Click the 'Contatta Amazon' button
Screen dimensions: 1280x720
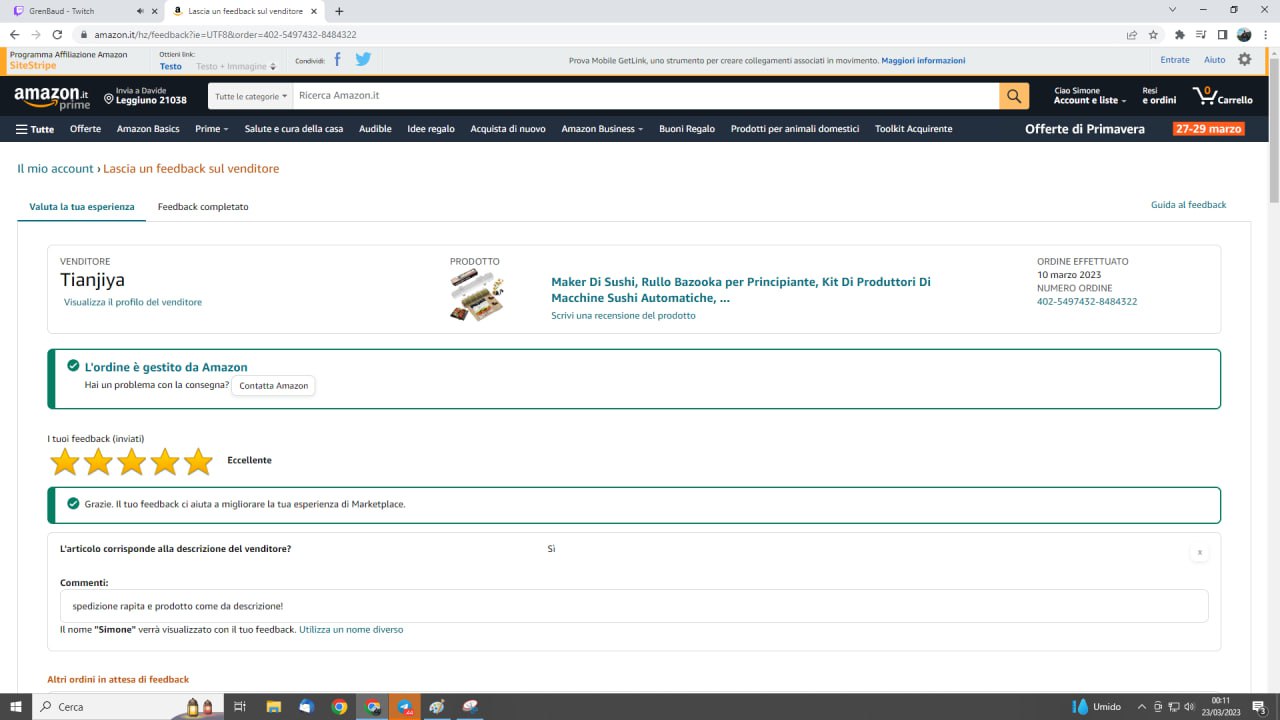click(x=274, y=386)
